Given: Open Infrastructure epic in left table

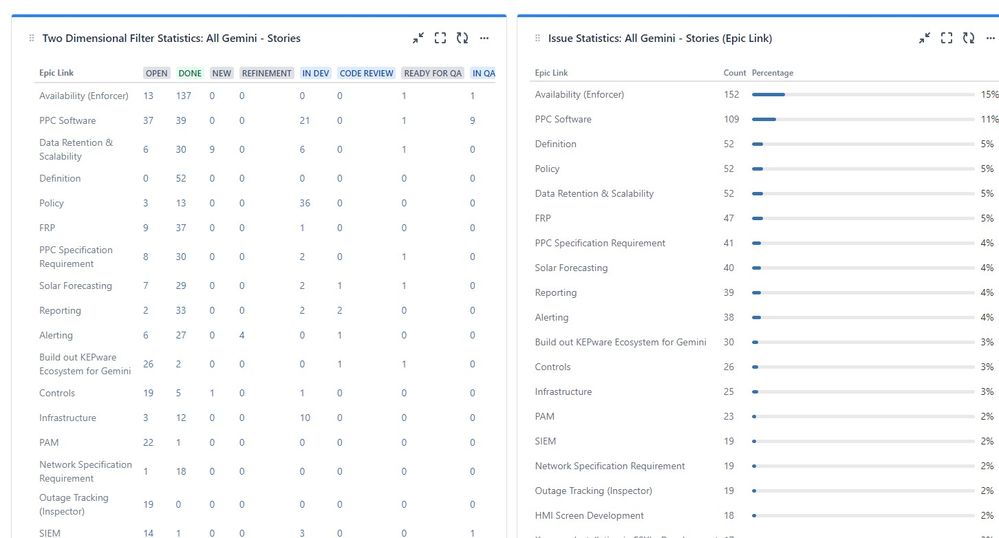Looking at the screenshot, I should [x=68, y=418].
